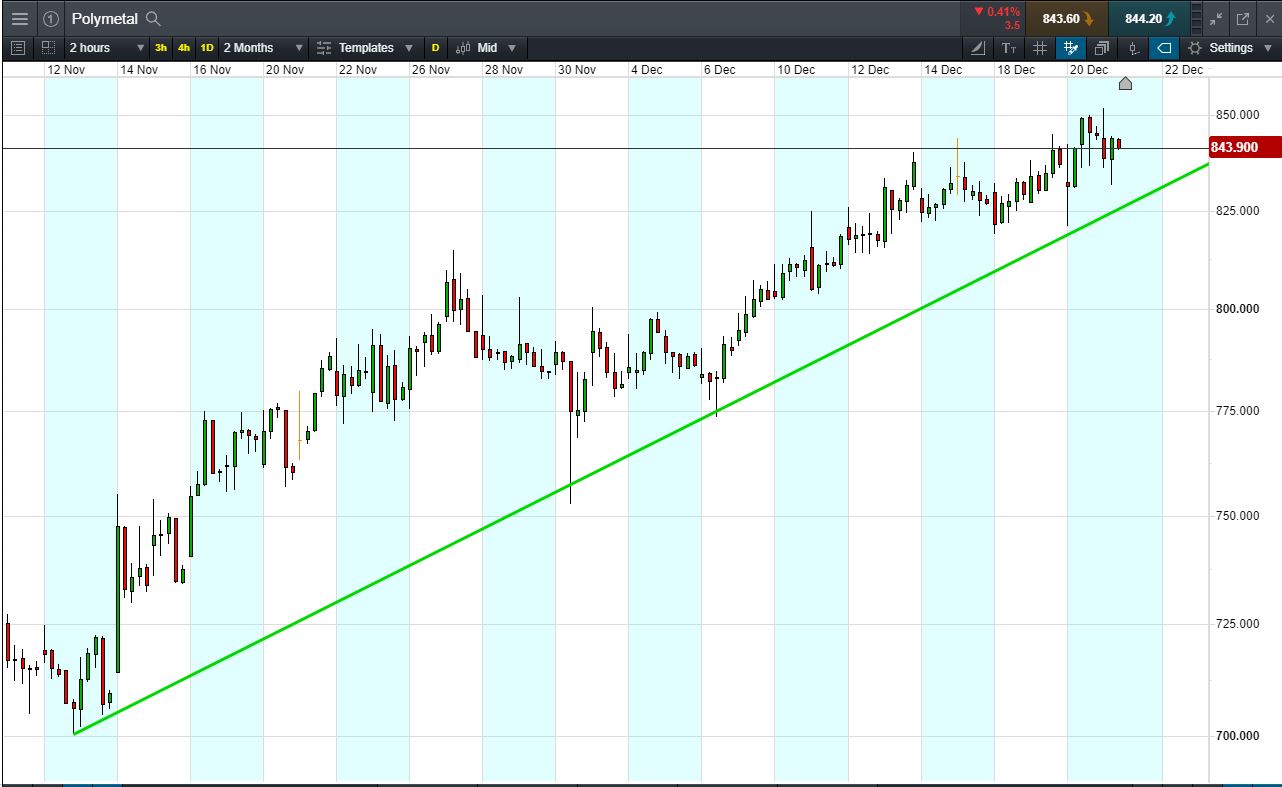Click the 20 Dec date axis label
The height and width of the screenshot is (787, 1282).
point(1089,70)
